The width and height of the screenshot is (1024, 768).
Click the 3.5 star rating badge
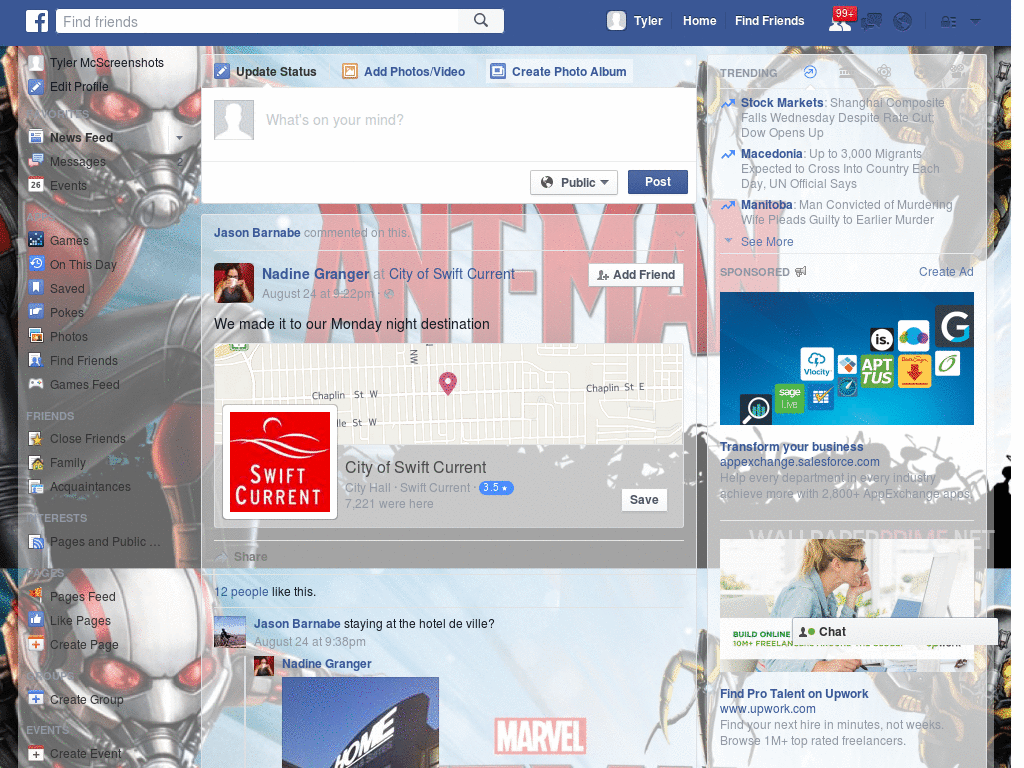pos(496,488)
